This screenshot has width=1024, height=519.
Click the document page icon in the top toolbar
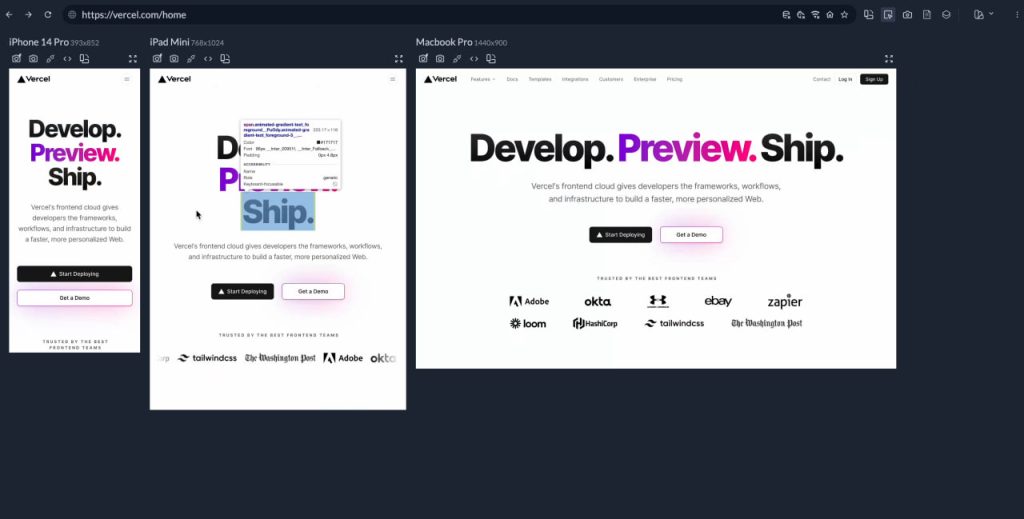[927, 14]
